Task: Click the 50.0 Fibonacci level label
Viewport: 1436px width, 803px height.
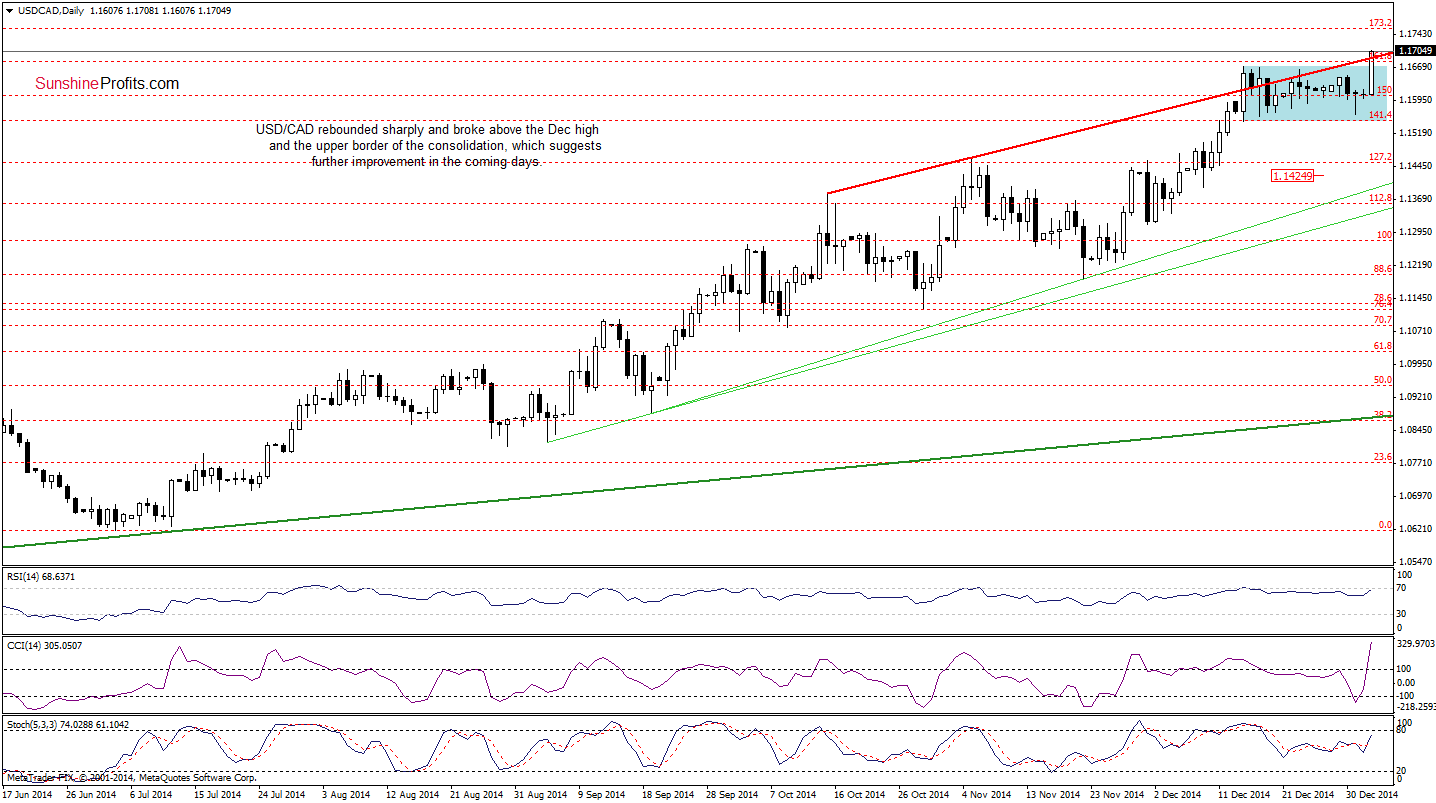Action: pos(1384,380)
